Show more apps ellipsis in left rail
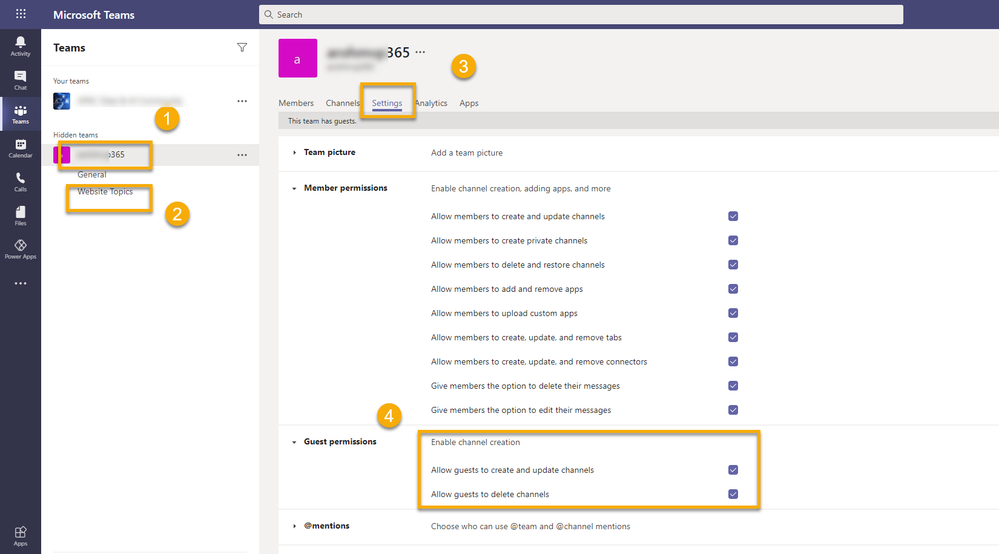 pos(20,283)
